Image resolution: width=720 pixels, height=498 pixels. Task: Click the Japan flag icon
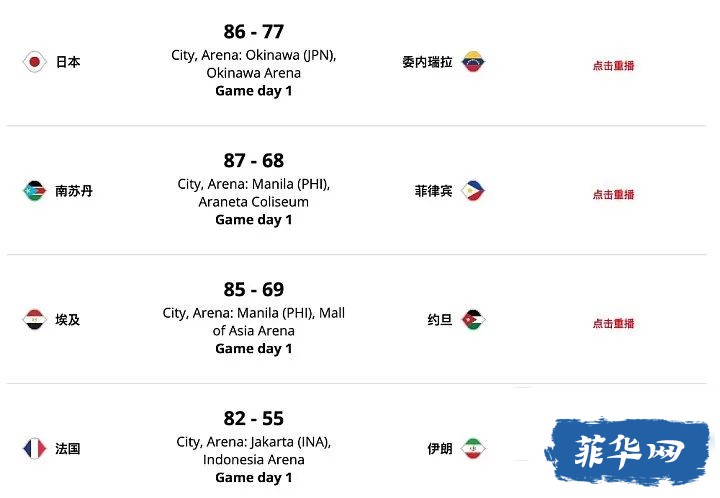point(34,62)
